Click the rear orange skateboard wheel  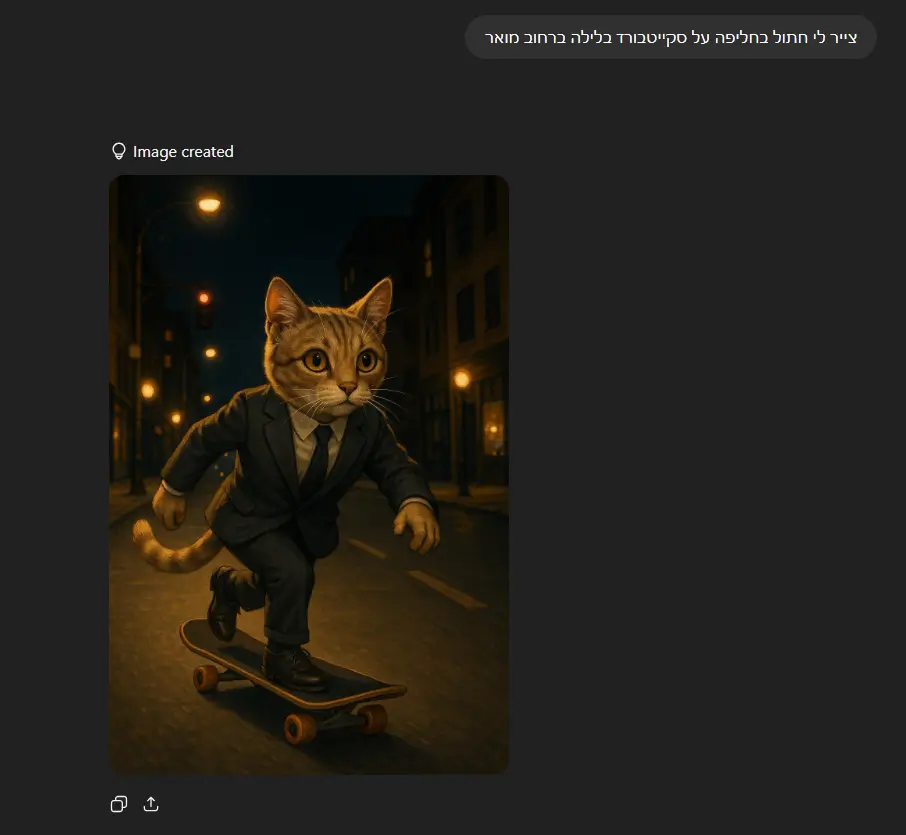[x=205, y=678]
